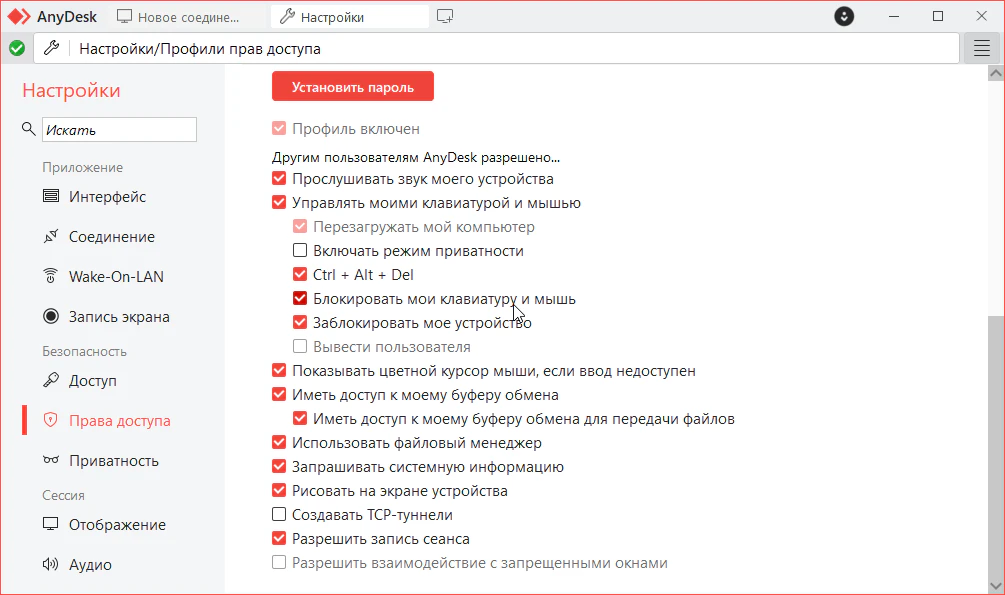This screenshot has height=595, width=1005.
Task: Open 'Интерфейс' settings section
Action: coord(107,197)
